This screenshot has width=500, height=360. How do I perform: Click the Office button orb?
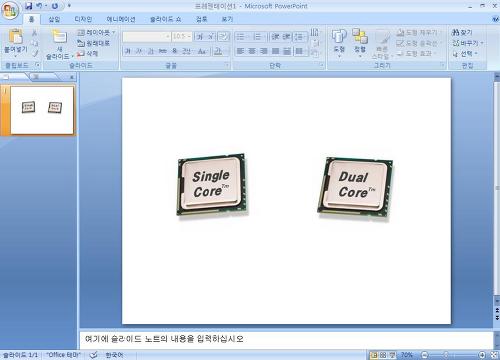10,11
